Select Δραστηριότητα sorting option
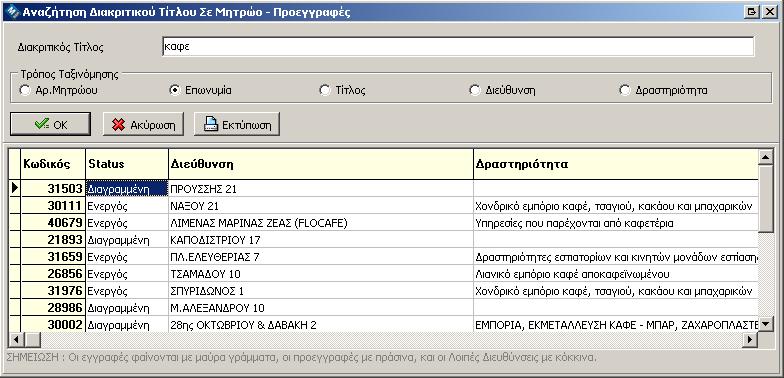 pyautogui.click(x=663, y=90)
